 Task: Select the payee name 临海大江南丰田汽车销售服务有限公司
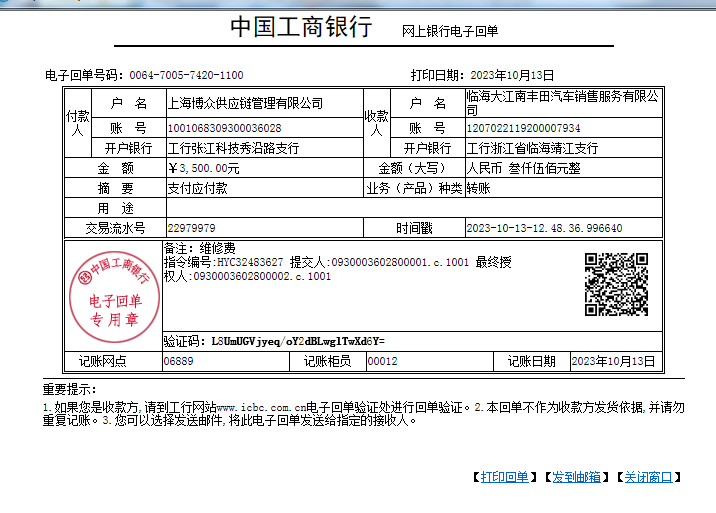coord(563,103)
